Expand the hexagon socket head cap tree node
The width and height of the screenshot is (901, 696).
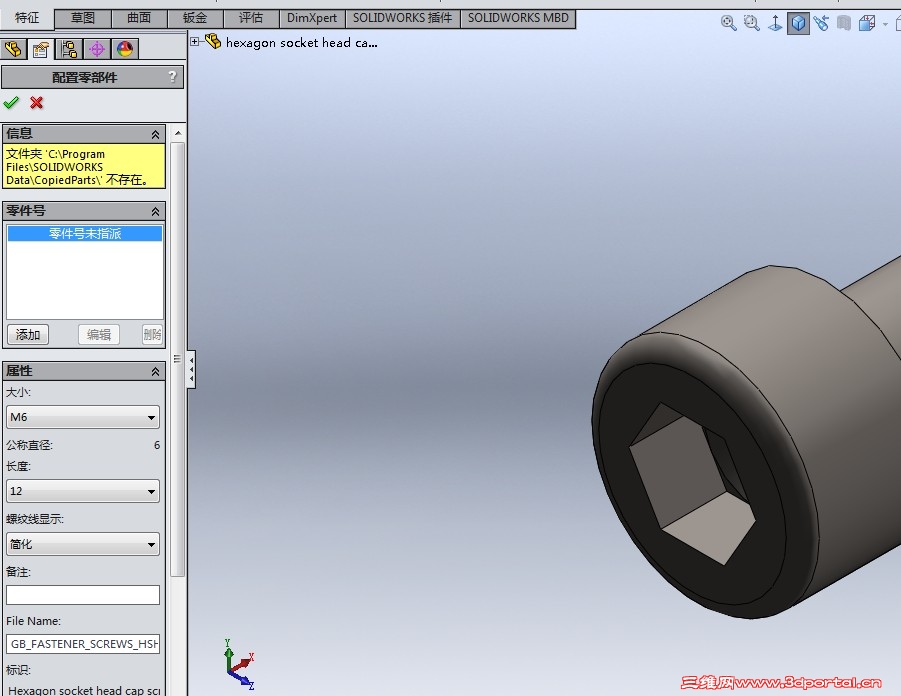[194, 41]
